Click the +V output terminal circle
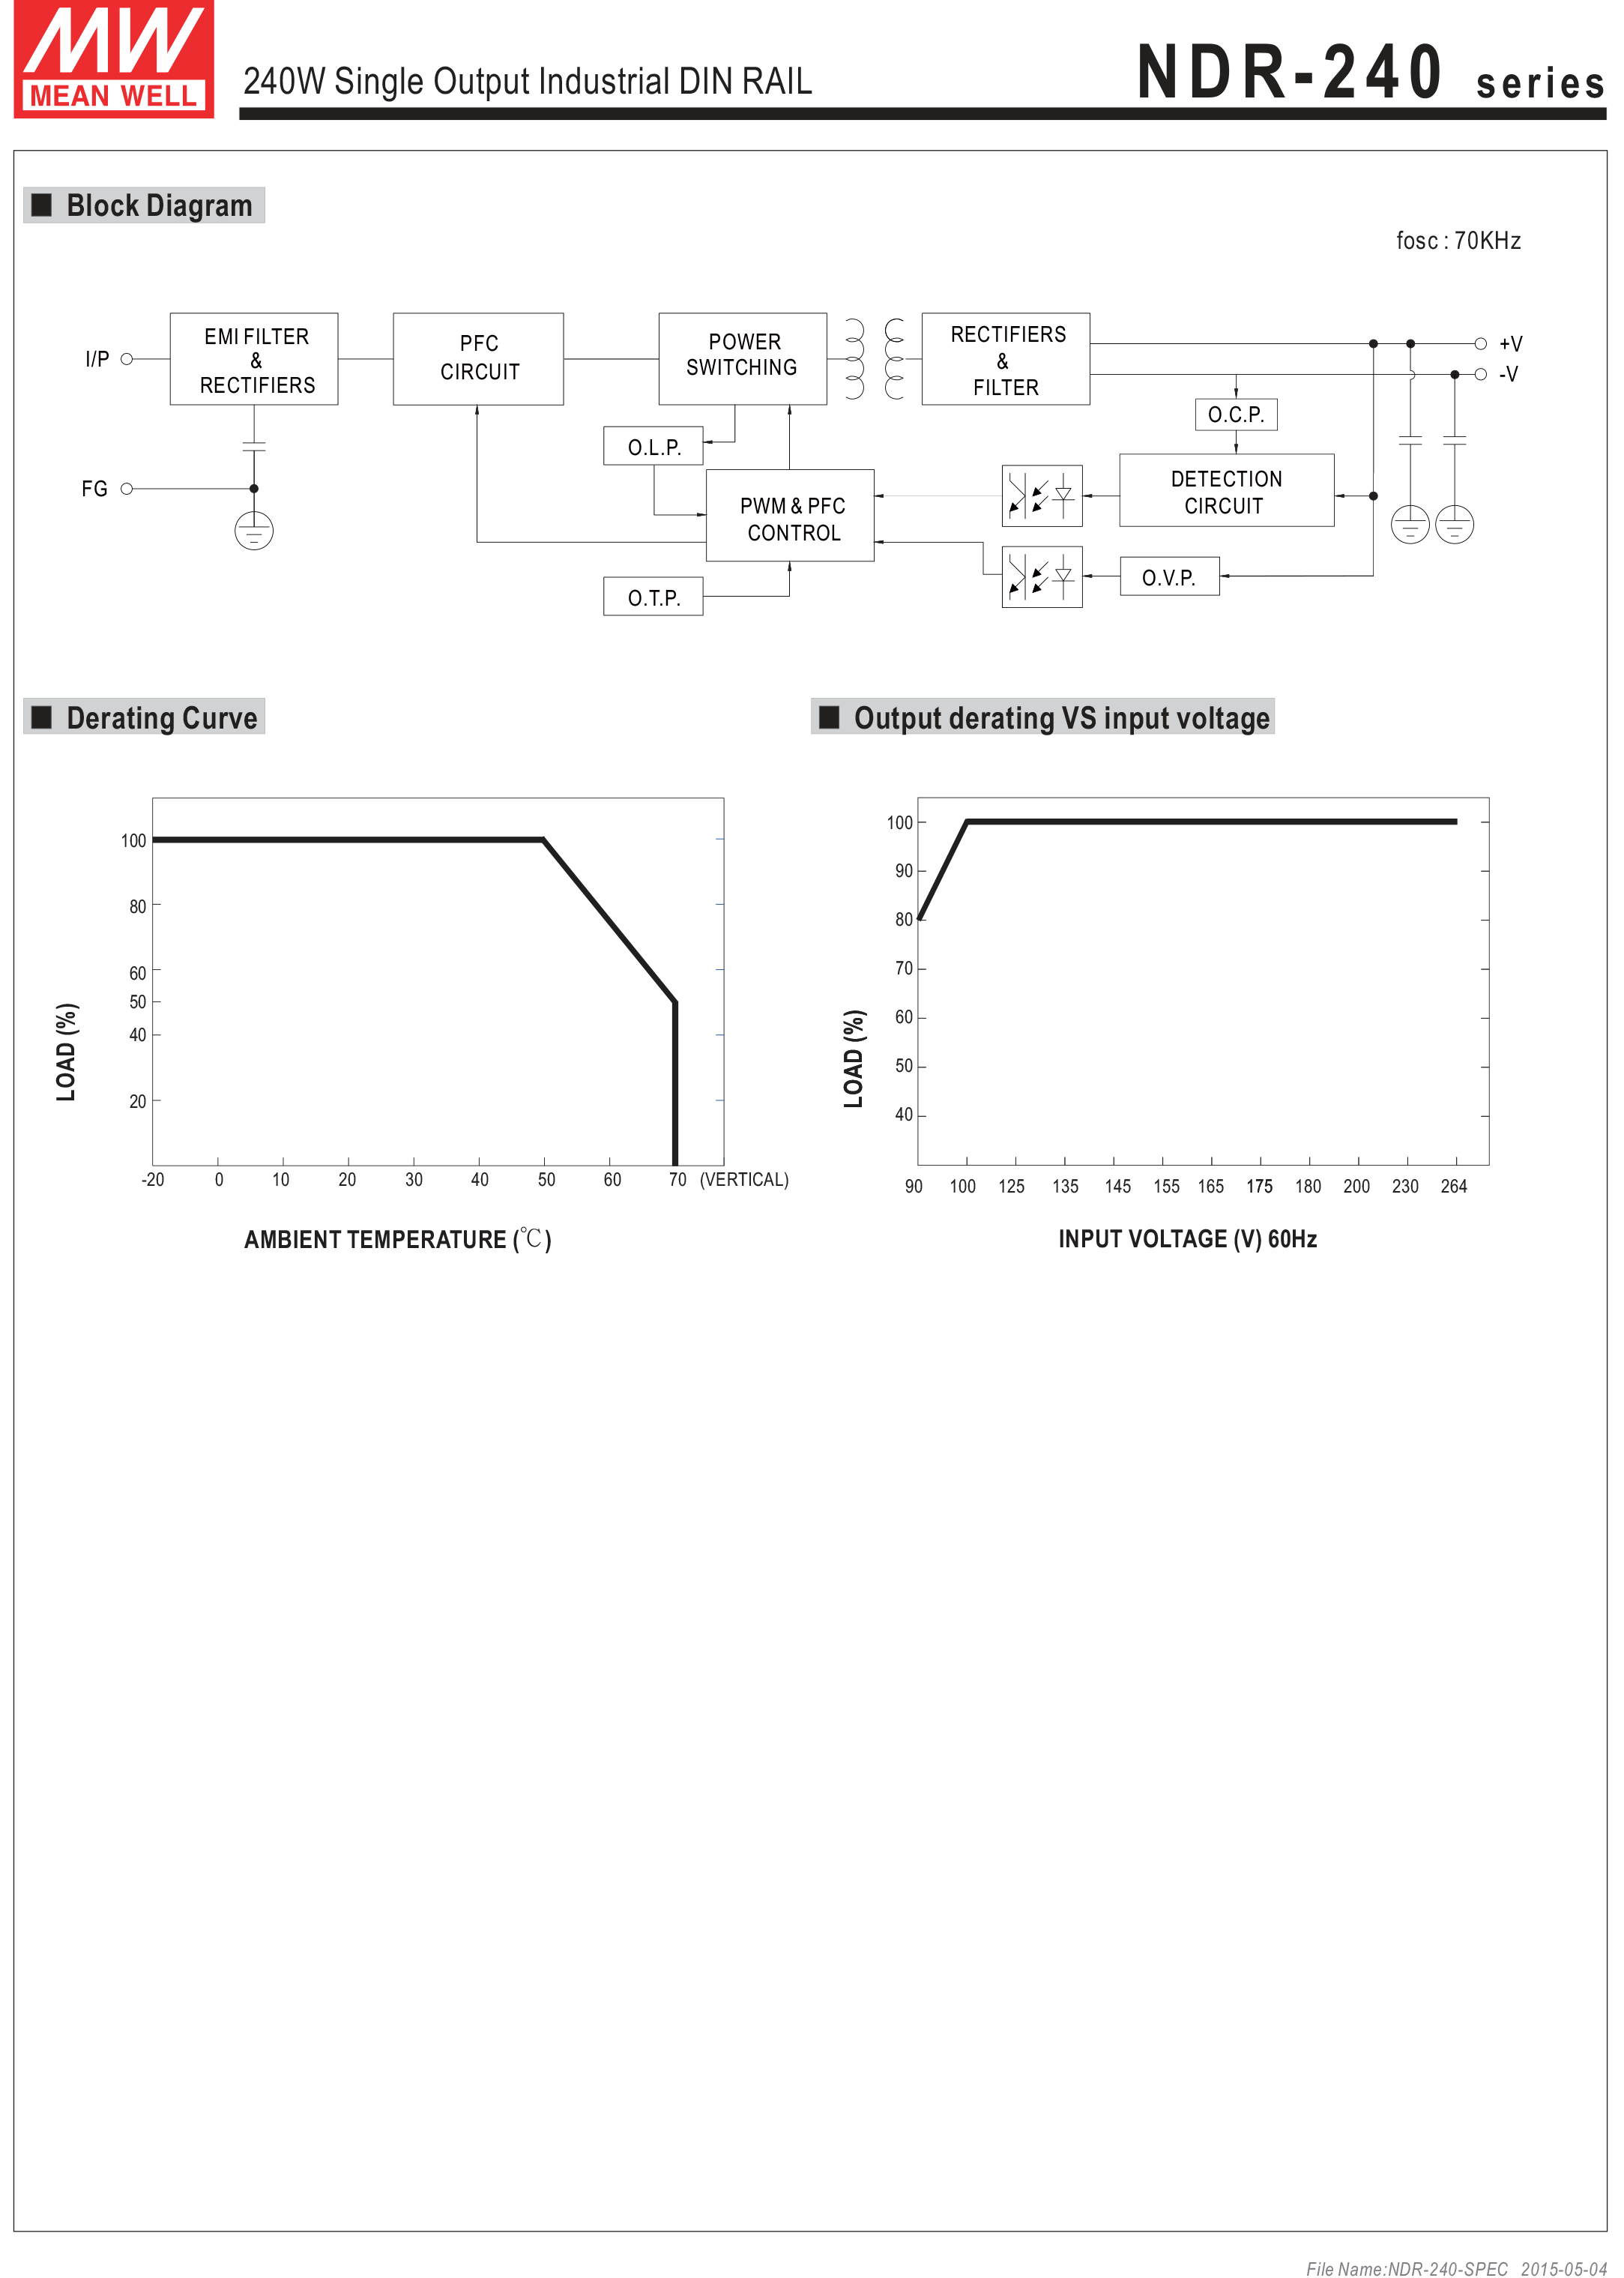1624x2278 pixels. 1481,344
